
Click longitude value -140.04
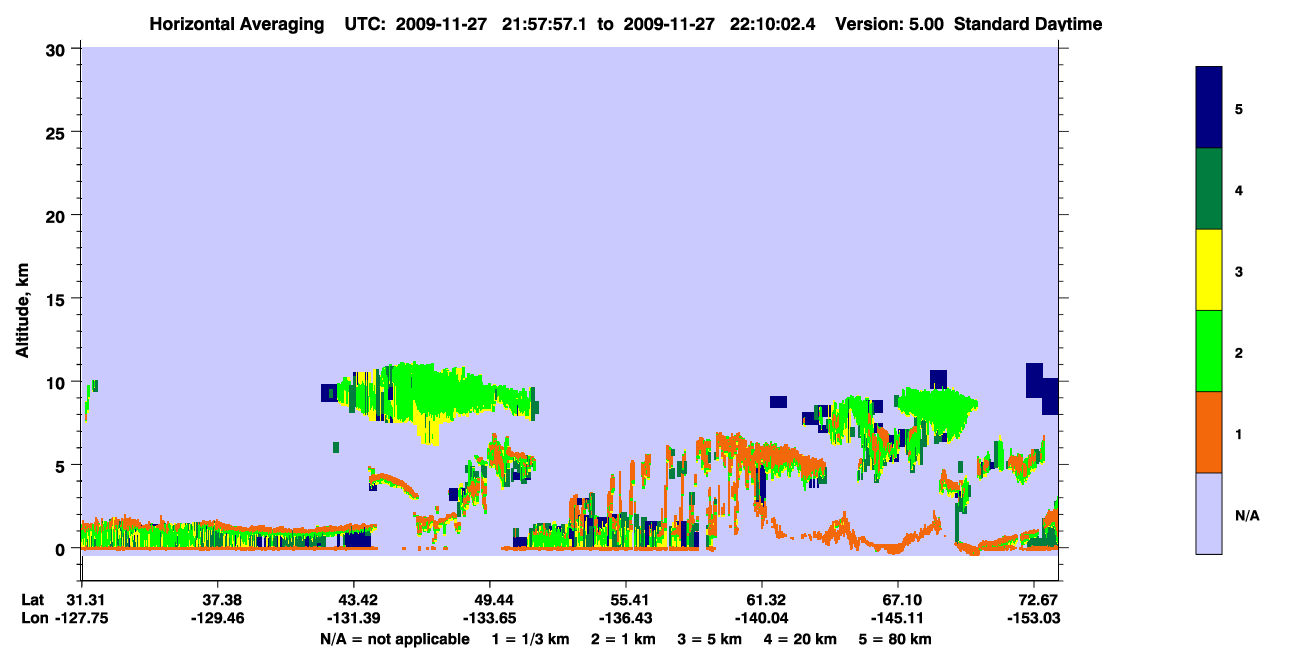point(762,619)
